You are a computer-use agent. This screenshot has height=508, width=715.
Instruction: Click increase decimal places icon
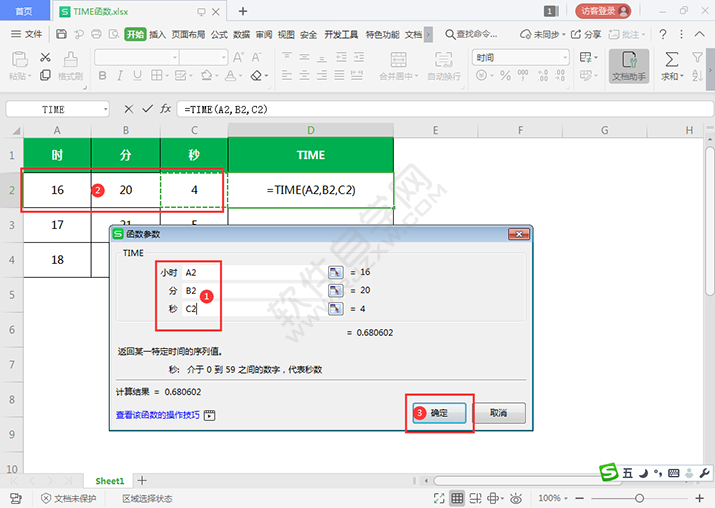(x=543, y=75)
